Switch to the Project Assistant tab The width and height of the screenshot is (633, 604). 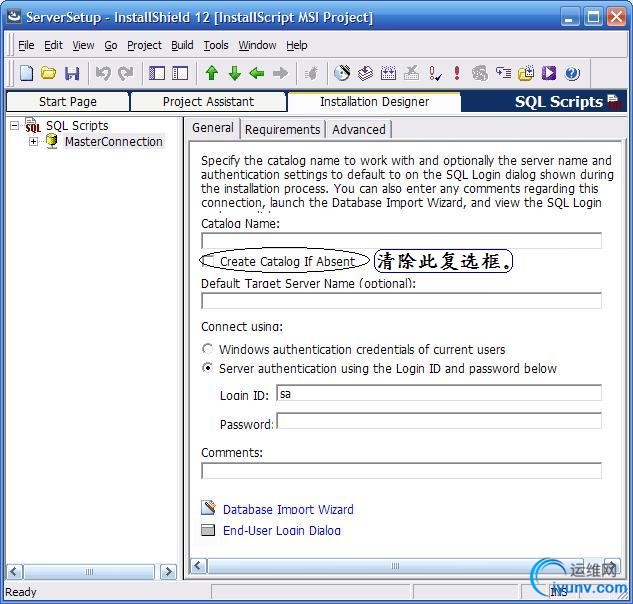click(208, 102)
